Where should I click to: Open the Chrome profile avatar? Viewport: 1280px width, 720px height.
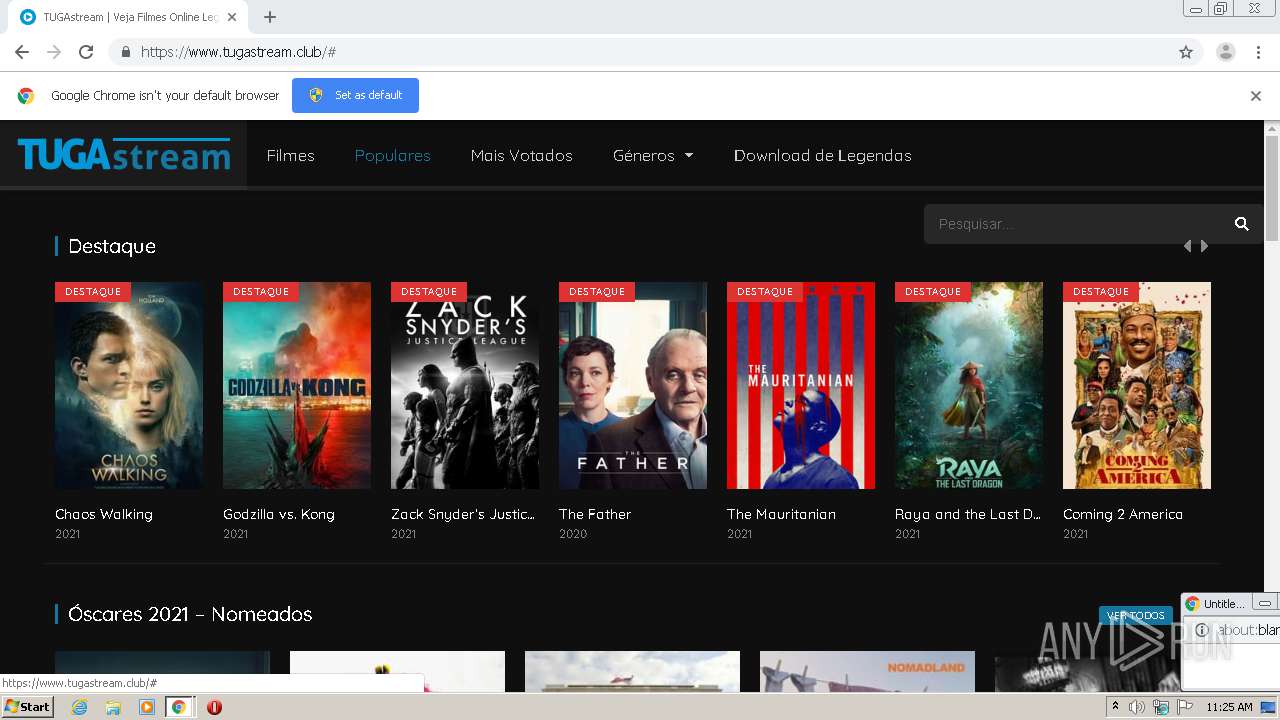(1225, 52)
